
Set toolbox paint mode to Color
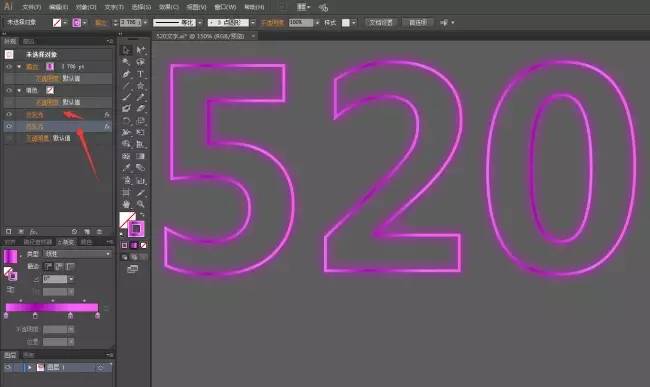pos(124,246)
